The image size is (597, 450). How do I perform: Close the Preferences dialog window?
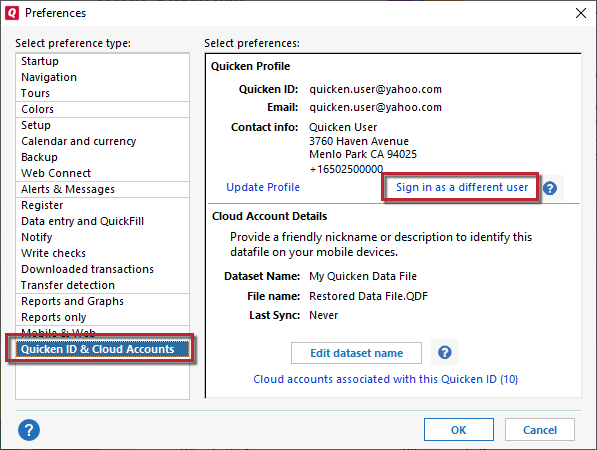581,13
